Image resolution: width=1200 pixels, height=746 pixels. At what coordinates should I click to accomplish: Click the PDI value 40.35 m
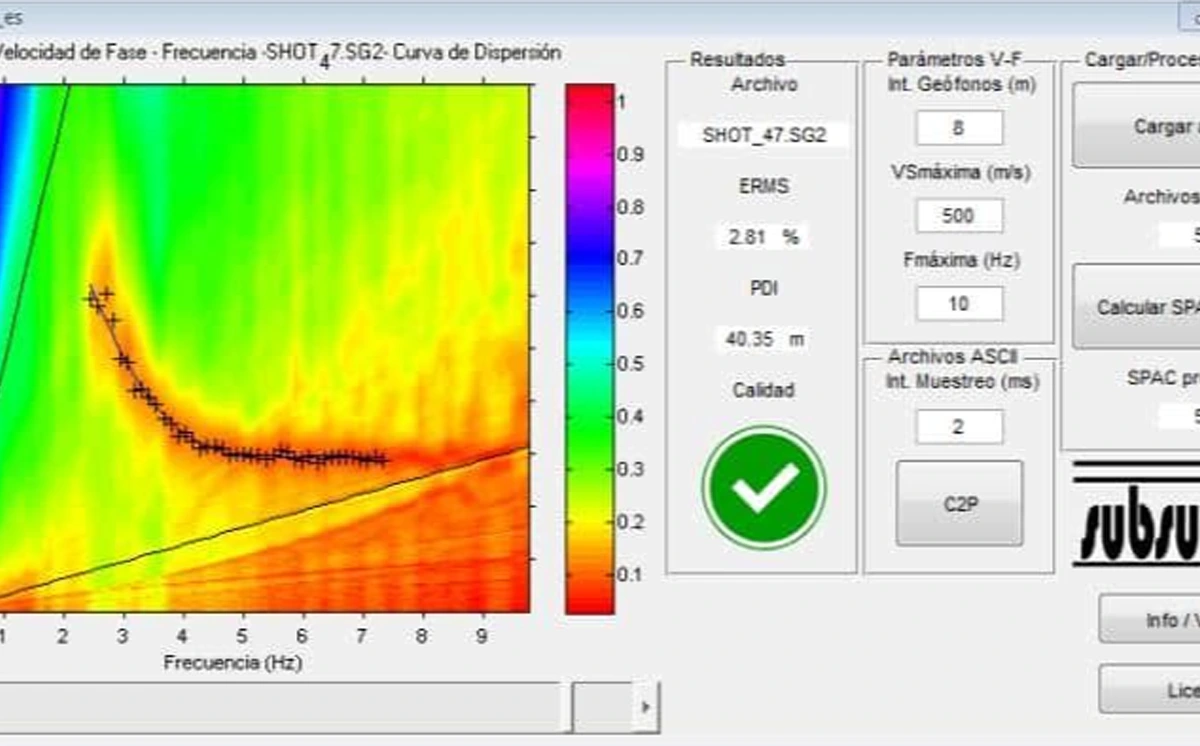[763, 339]
